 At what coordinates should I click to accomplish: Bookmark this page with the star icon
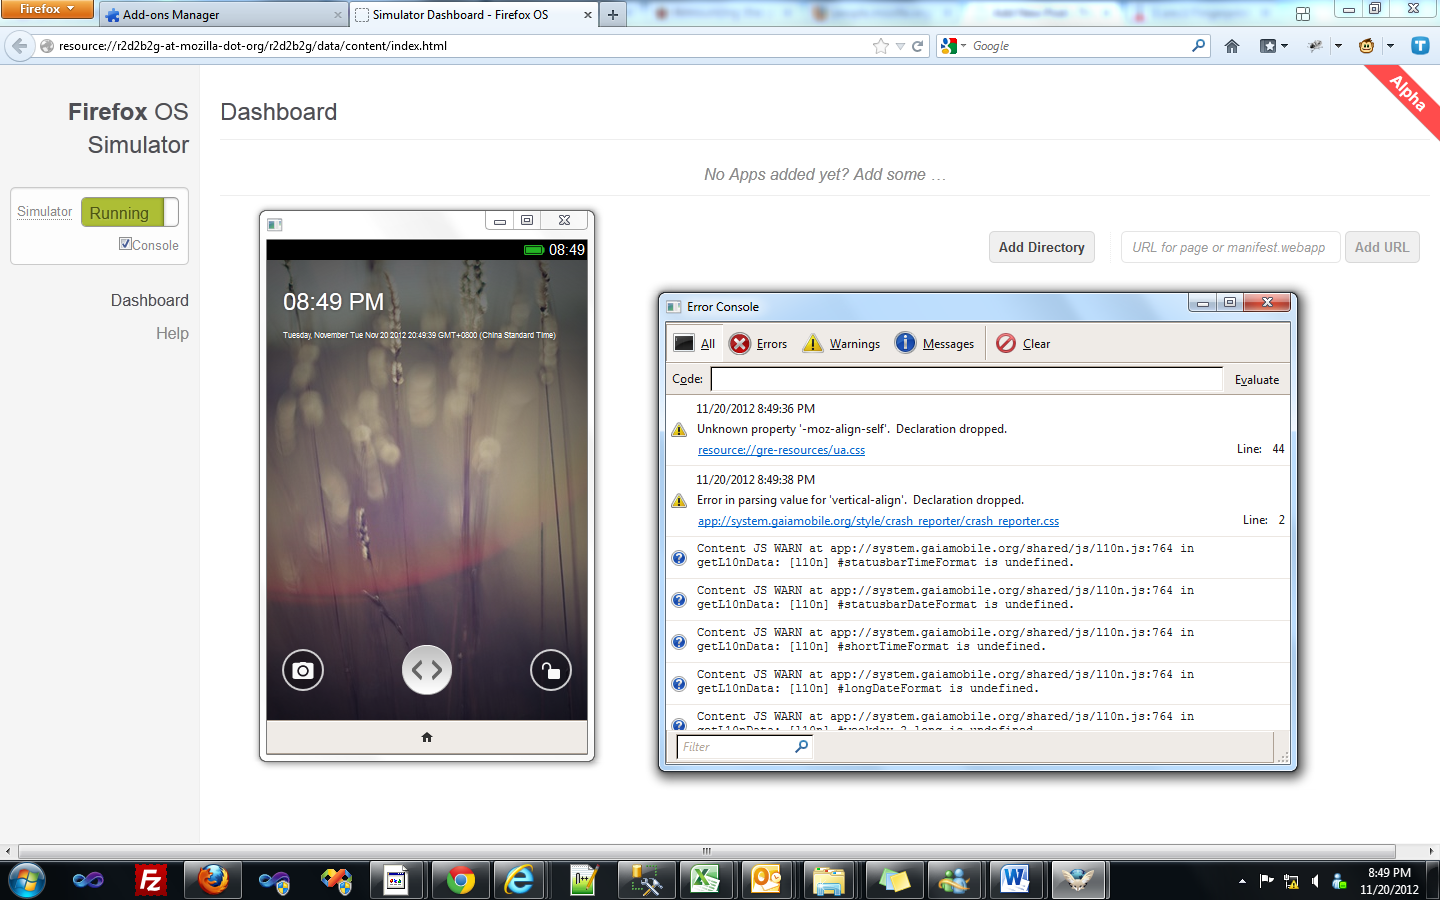coord(881,46)
